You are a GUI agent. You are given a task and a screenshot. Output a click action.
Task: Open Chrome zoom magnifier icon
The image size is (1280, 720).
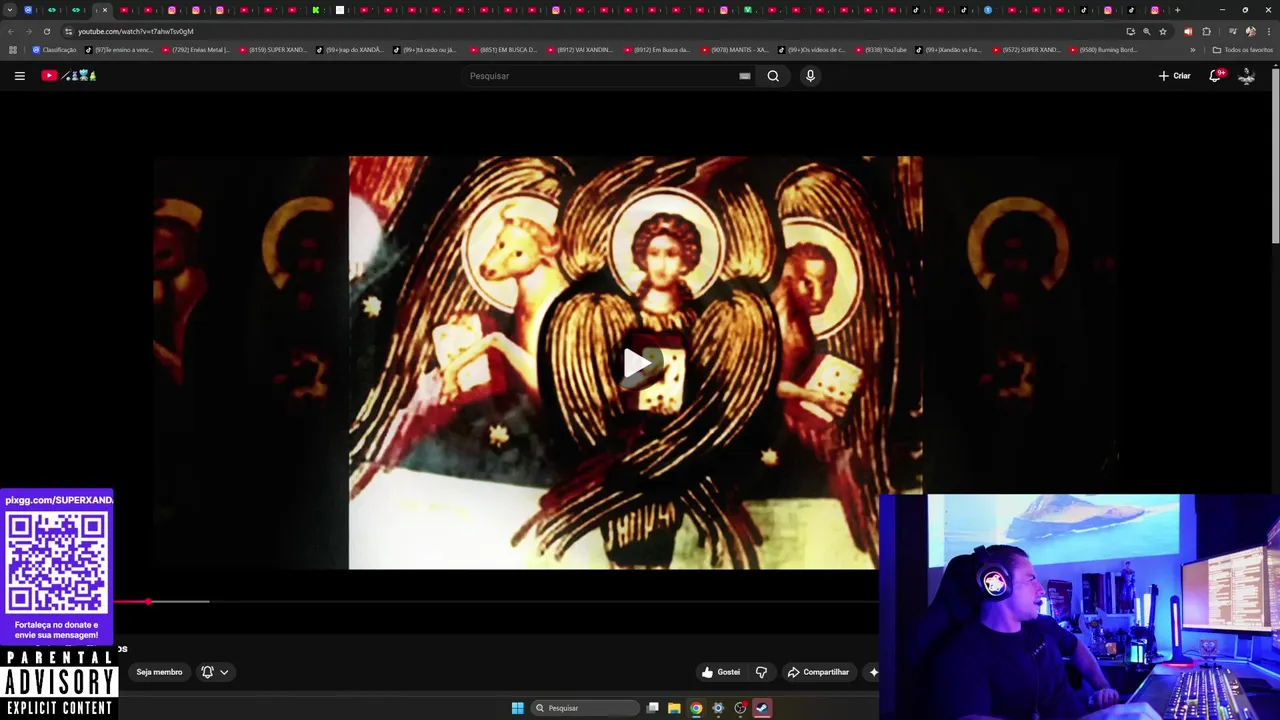1147,31
